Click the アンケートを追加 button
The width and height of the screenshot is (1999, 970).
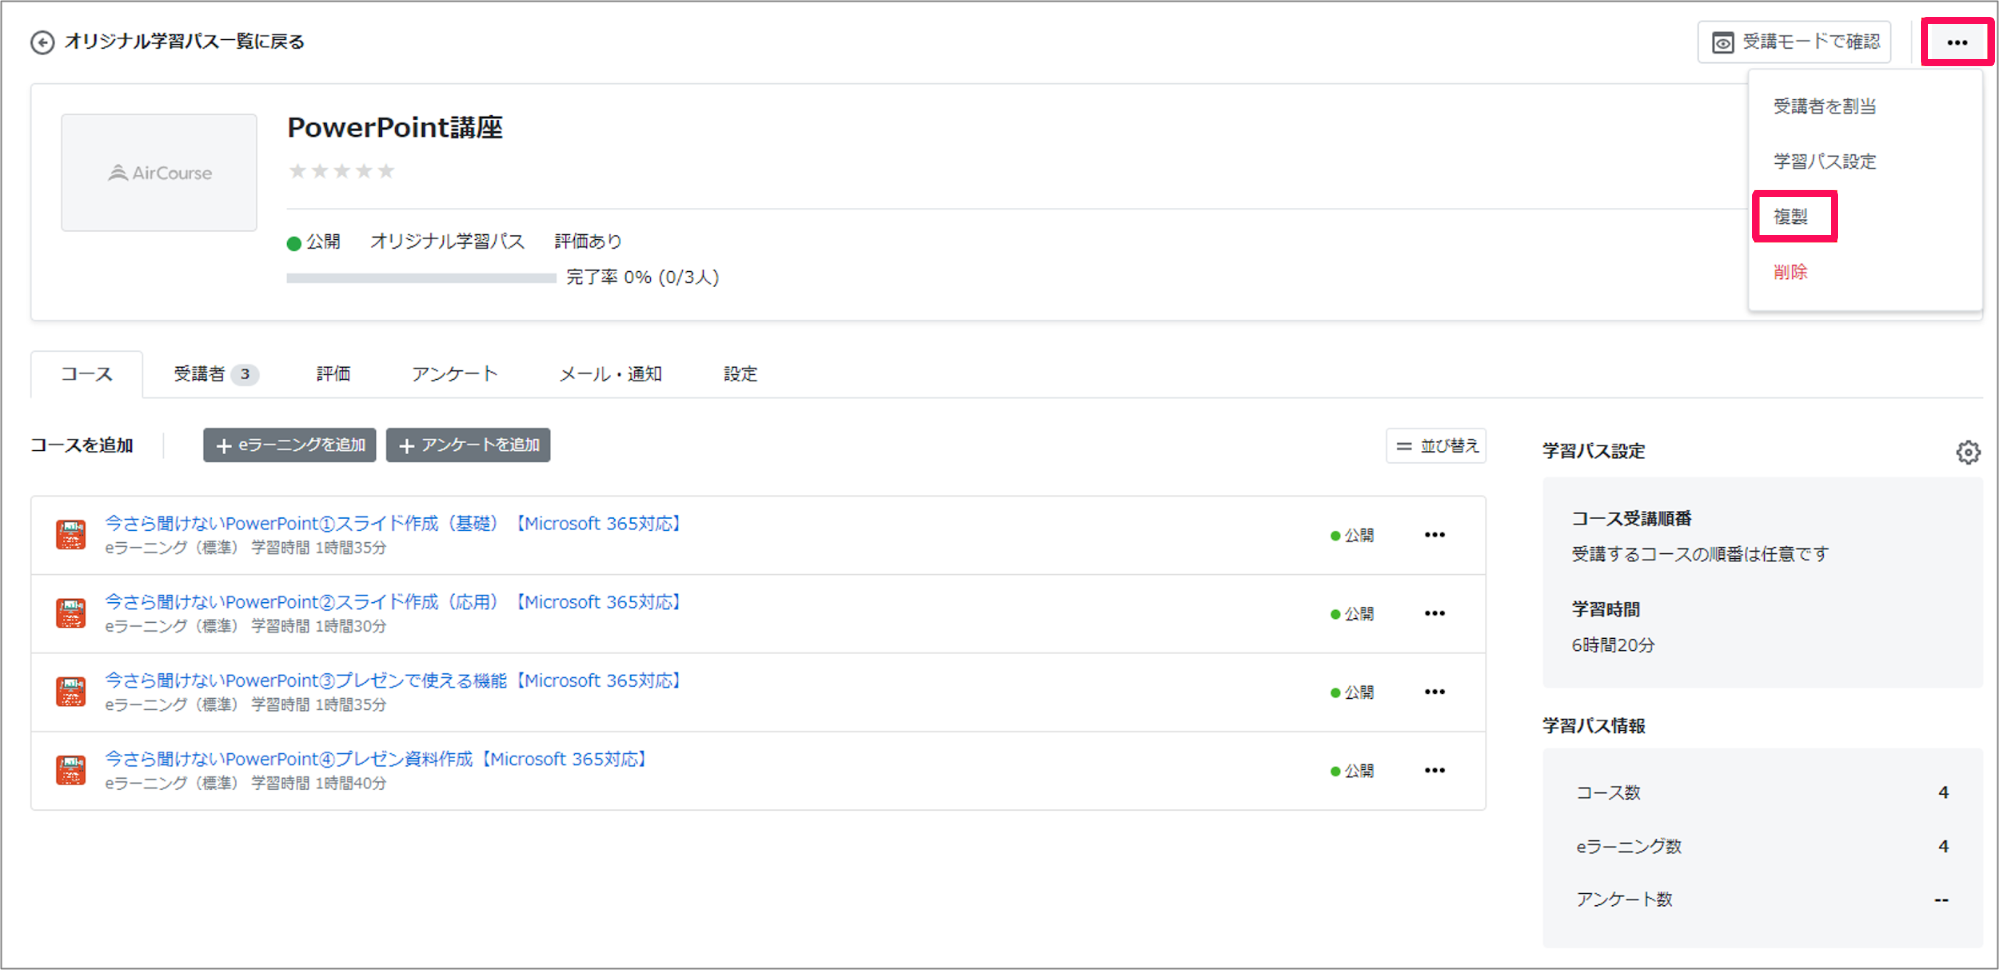468,445
